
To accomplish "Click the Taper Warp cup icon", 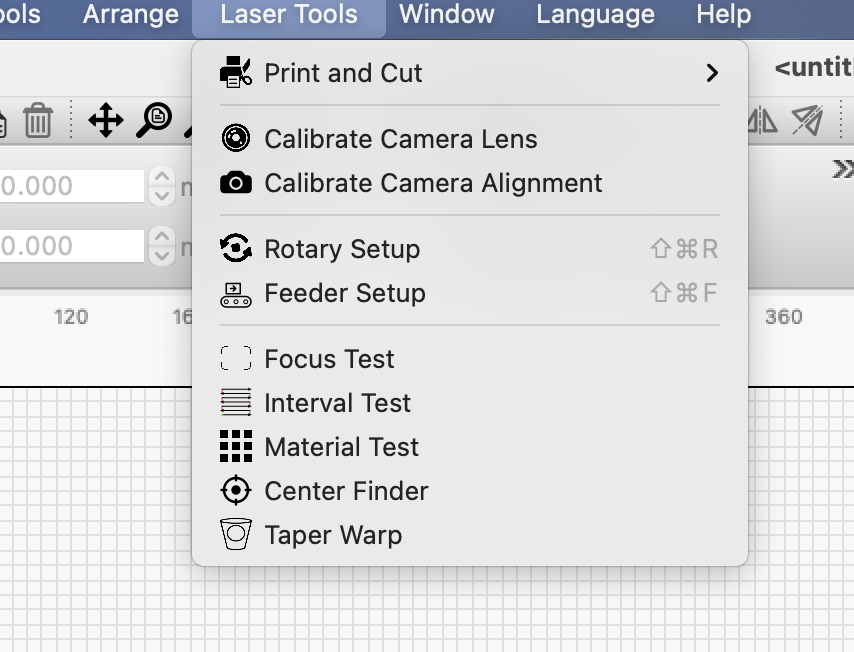I will point(236,535).
